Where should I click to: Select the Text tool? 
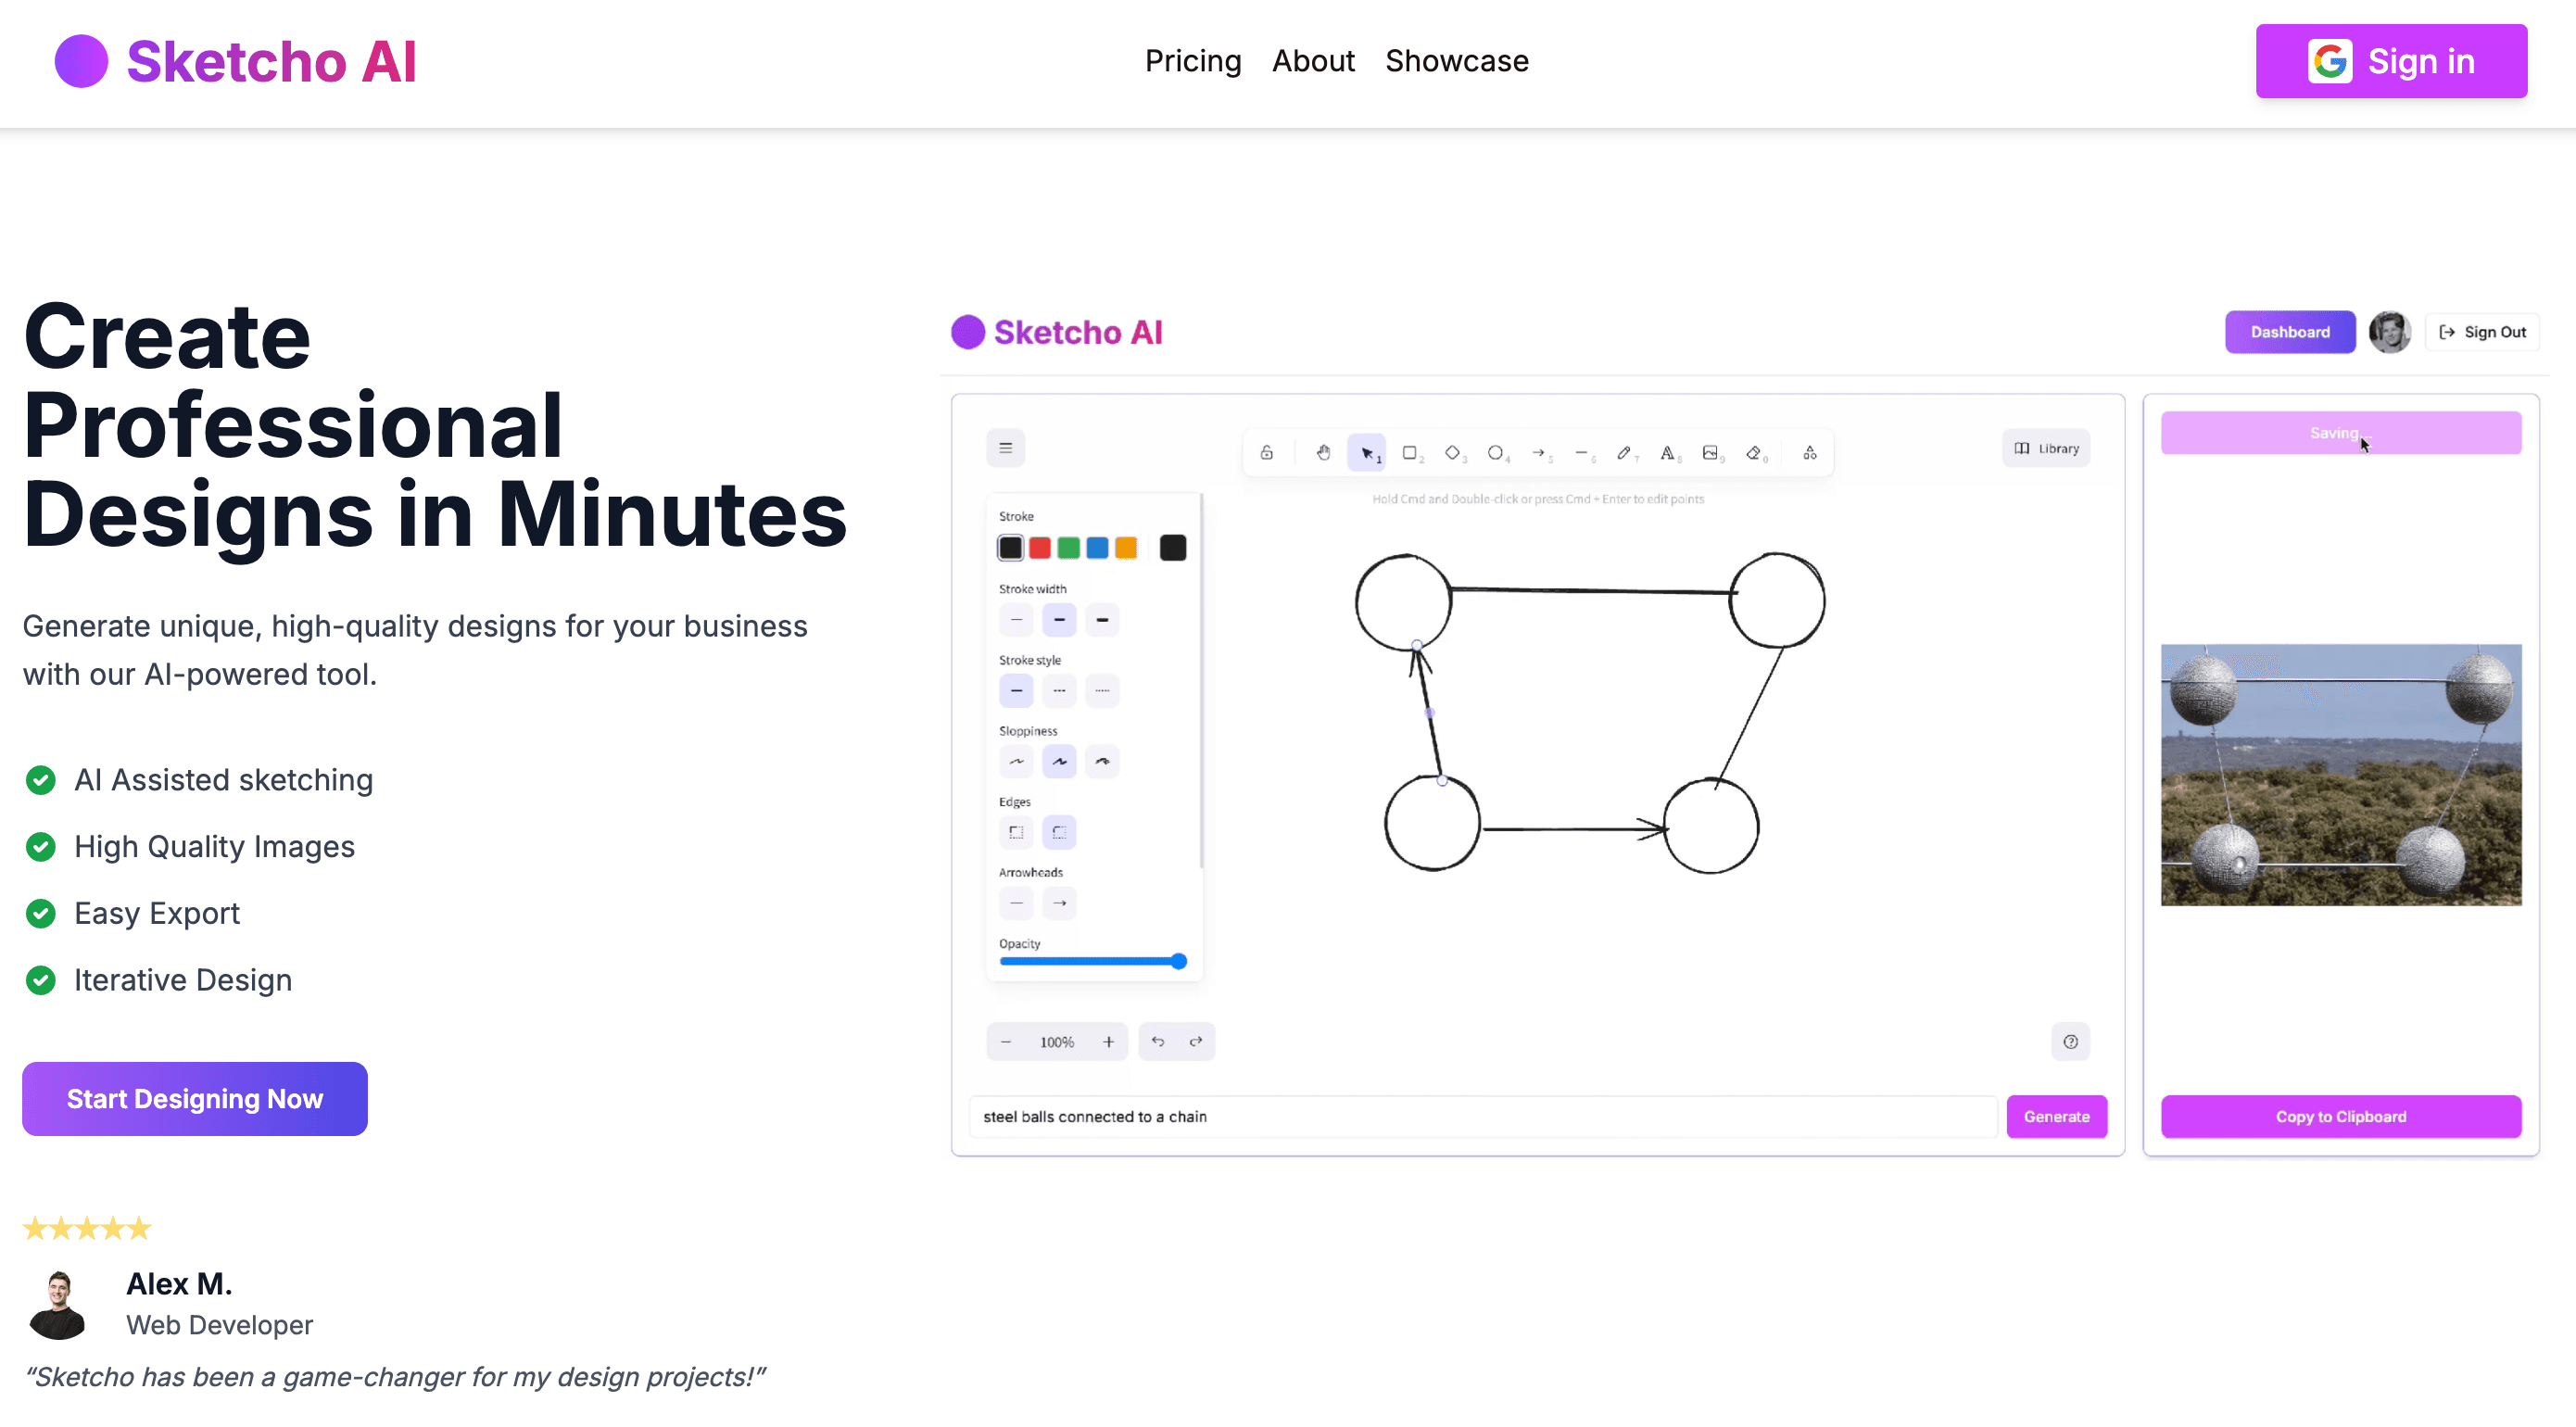pos(1667,453)
